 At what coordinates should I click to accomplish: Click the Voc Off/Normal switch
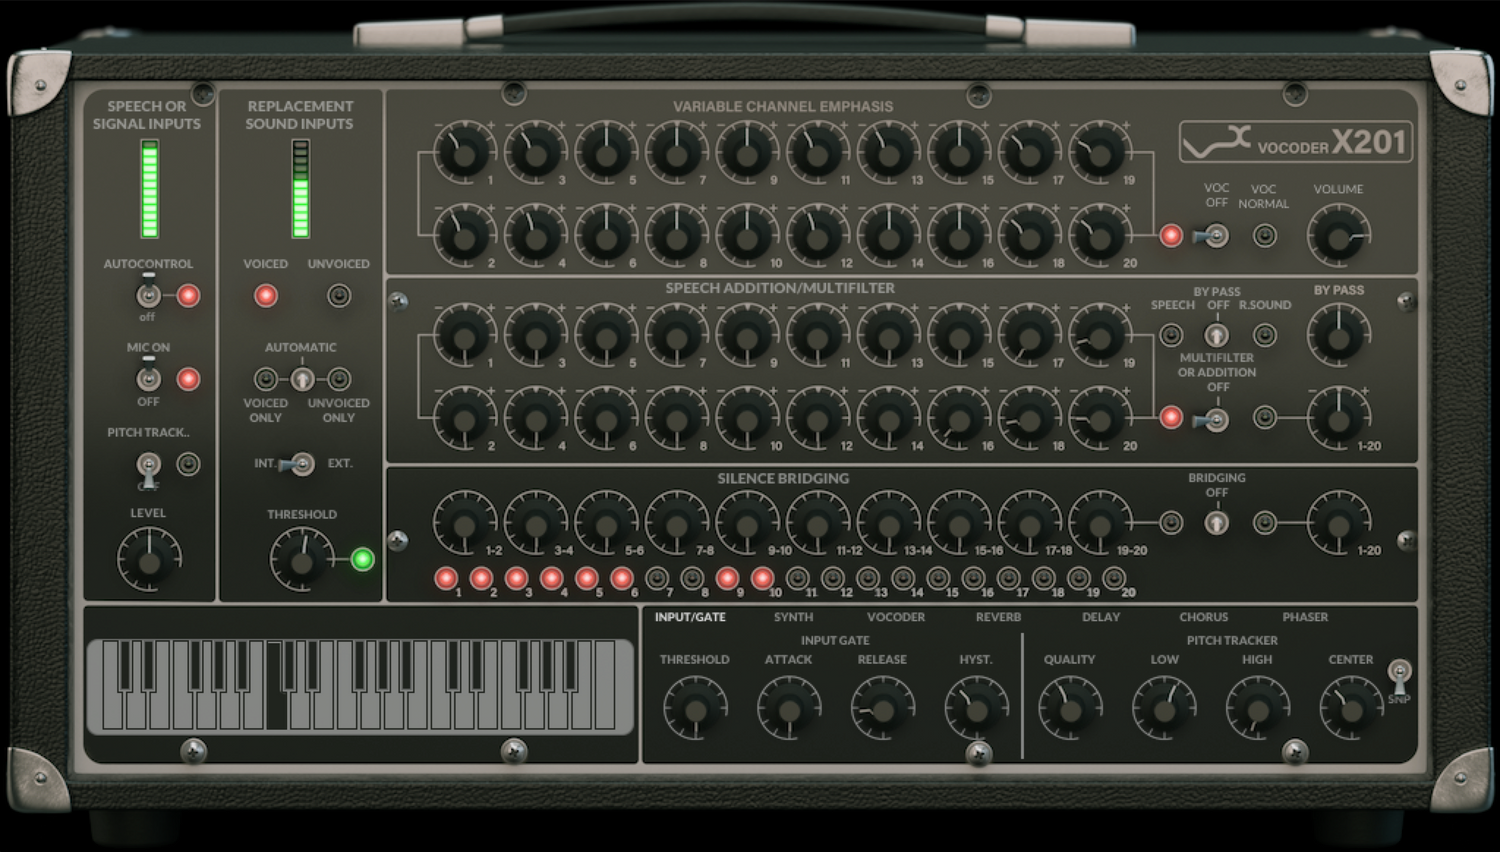(x=1215, y=236)
